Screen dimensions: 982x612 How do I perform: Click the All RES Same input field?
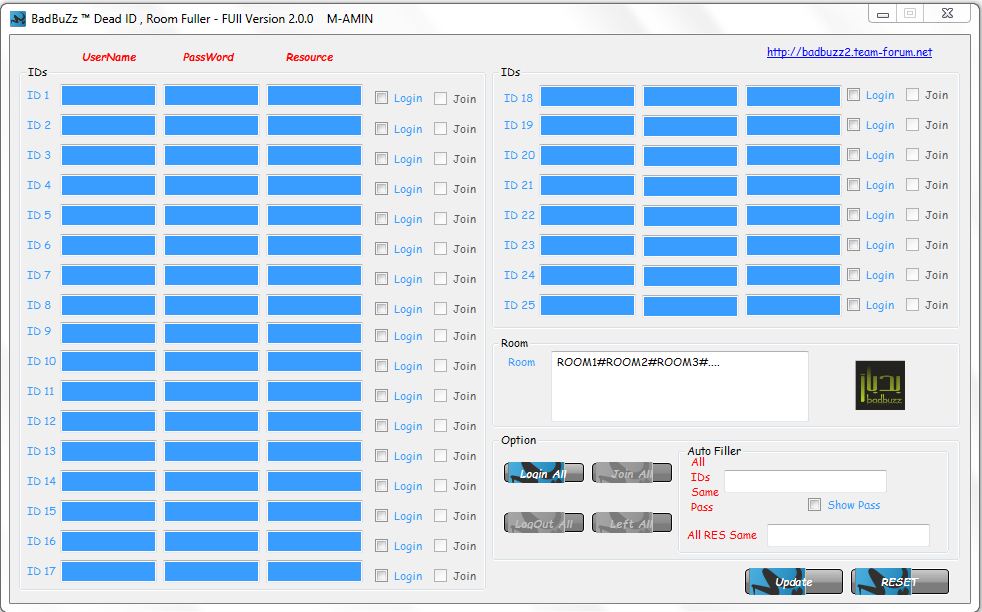pyautogui.click(x=848, y=536)
